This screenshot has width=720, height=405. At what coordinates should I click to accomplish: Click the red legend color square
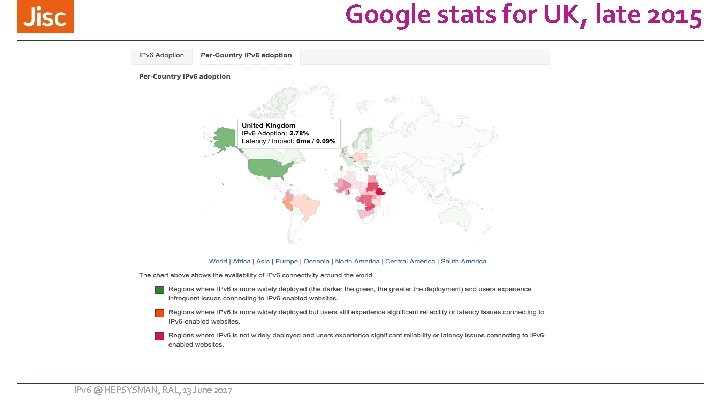[159, 336]
